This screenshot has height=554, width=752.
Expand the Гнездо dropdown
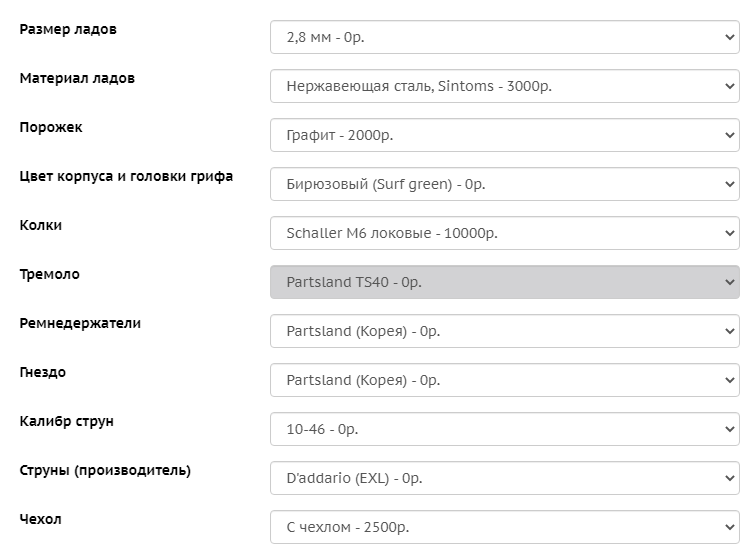point(504,380)
